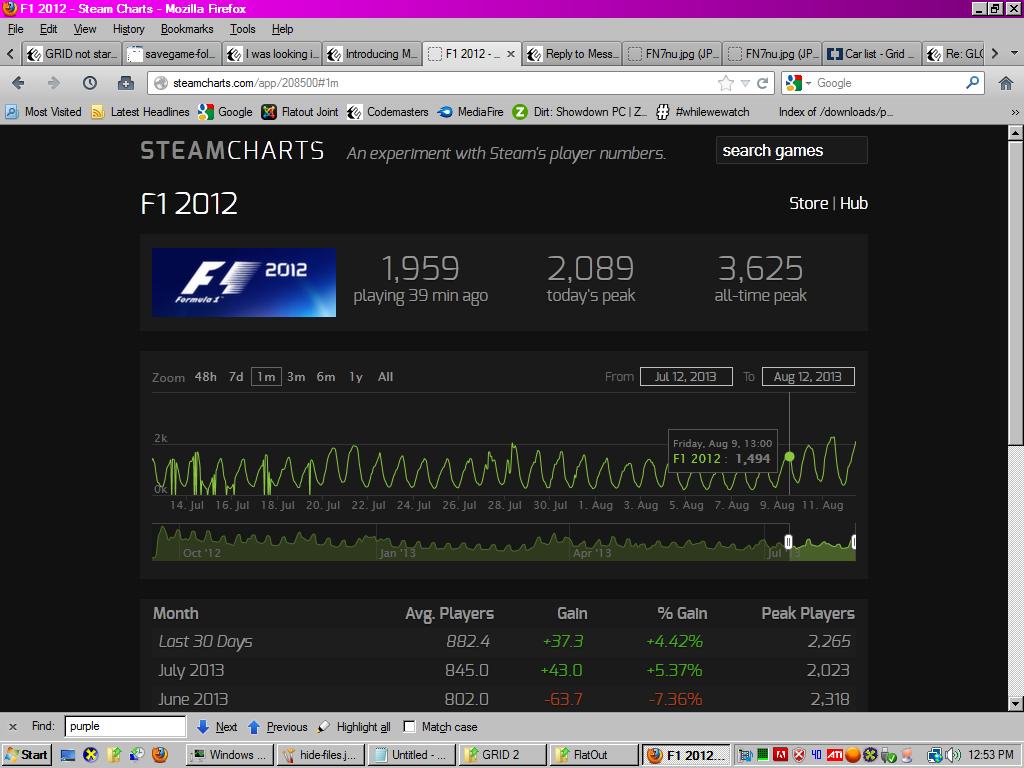Switch to GRID 2 taskbar window
The width and height of the screenshot is (1024, 768).
[501, 755]
